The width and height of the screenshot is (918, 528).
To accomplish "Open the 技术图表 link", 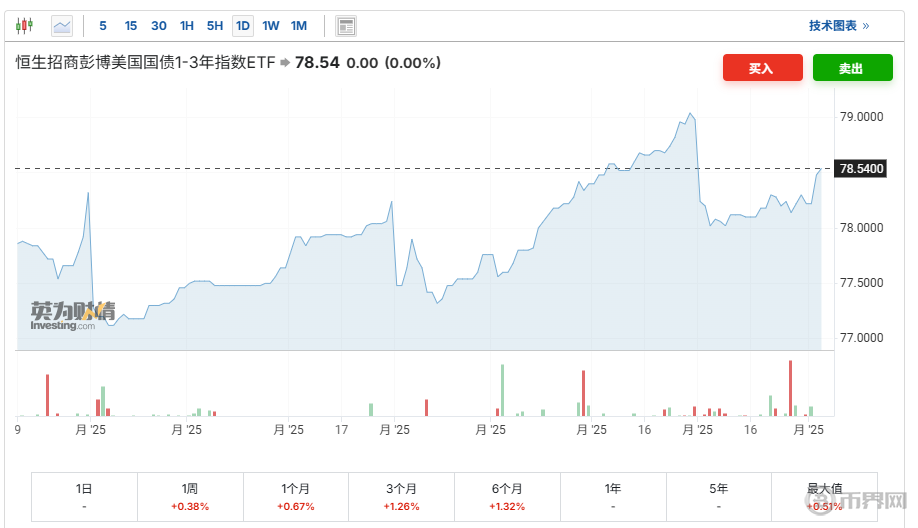I will pos(838,25).
